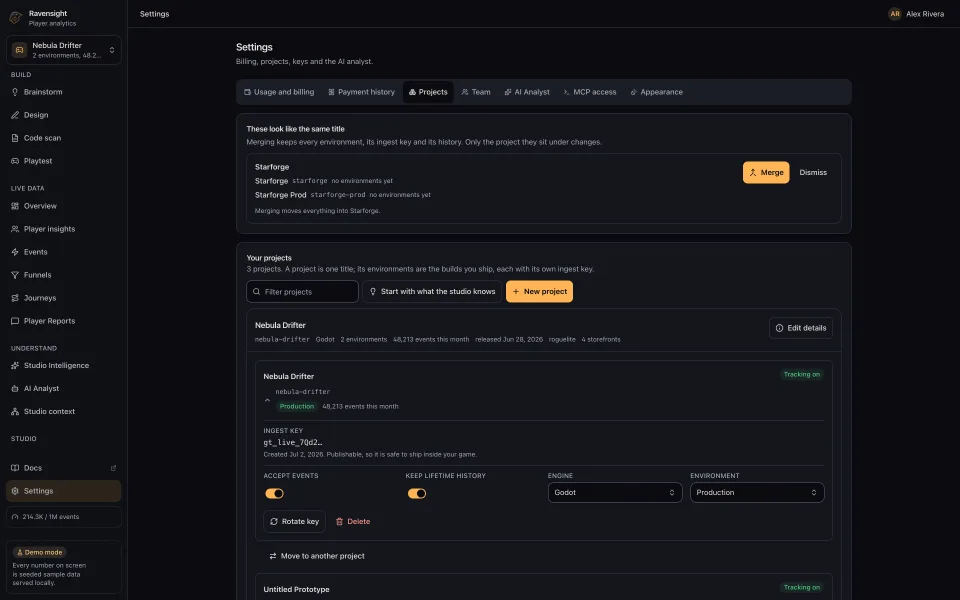Click the Settings gear icon in sidebar
The image size is (960, 600).
(x=15, y=491)
